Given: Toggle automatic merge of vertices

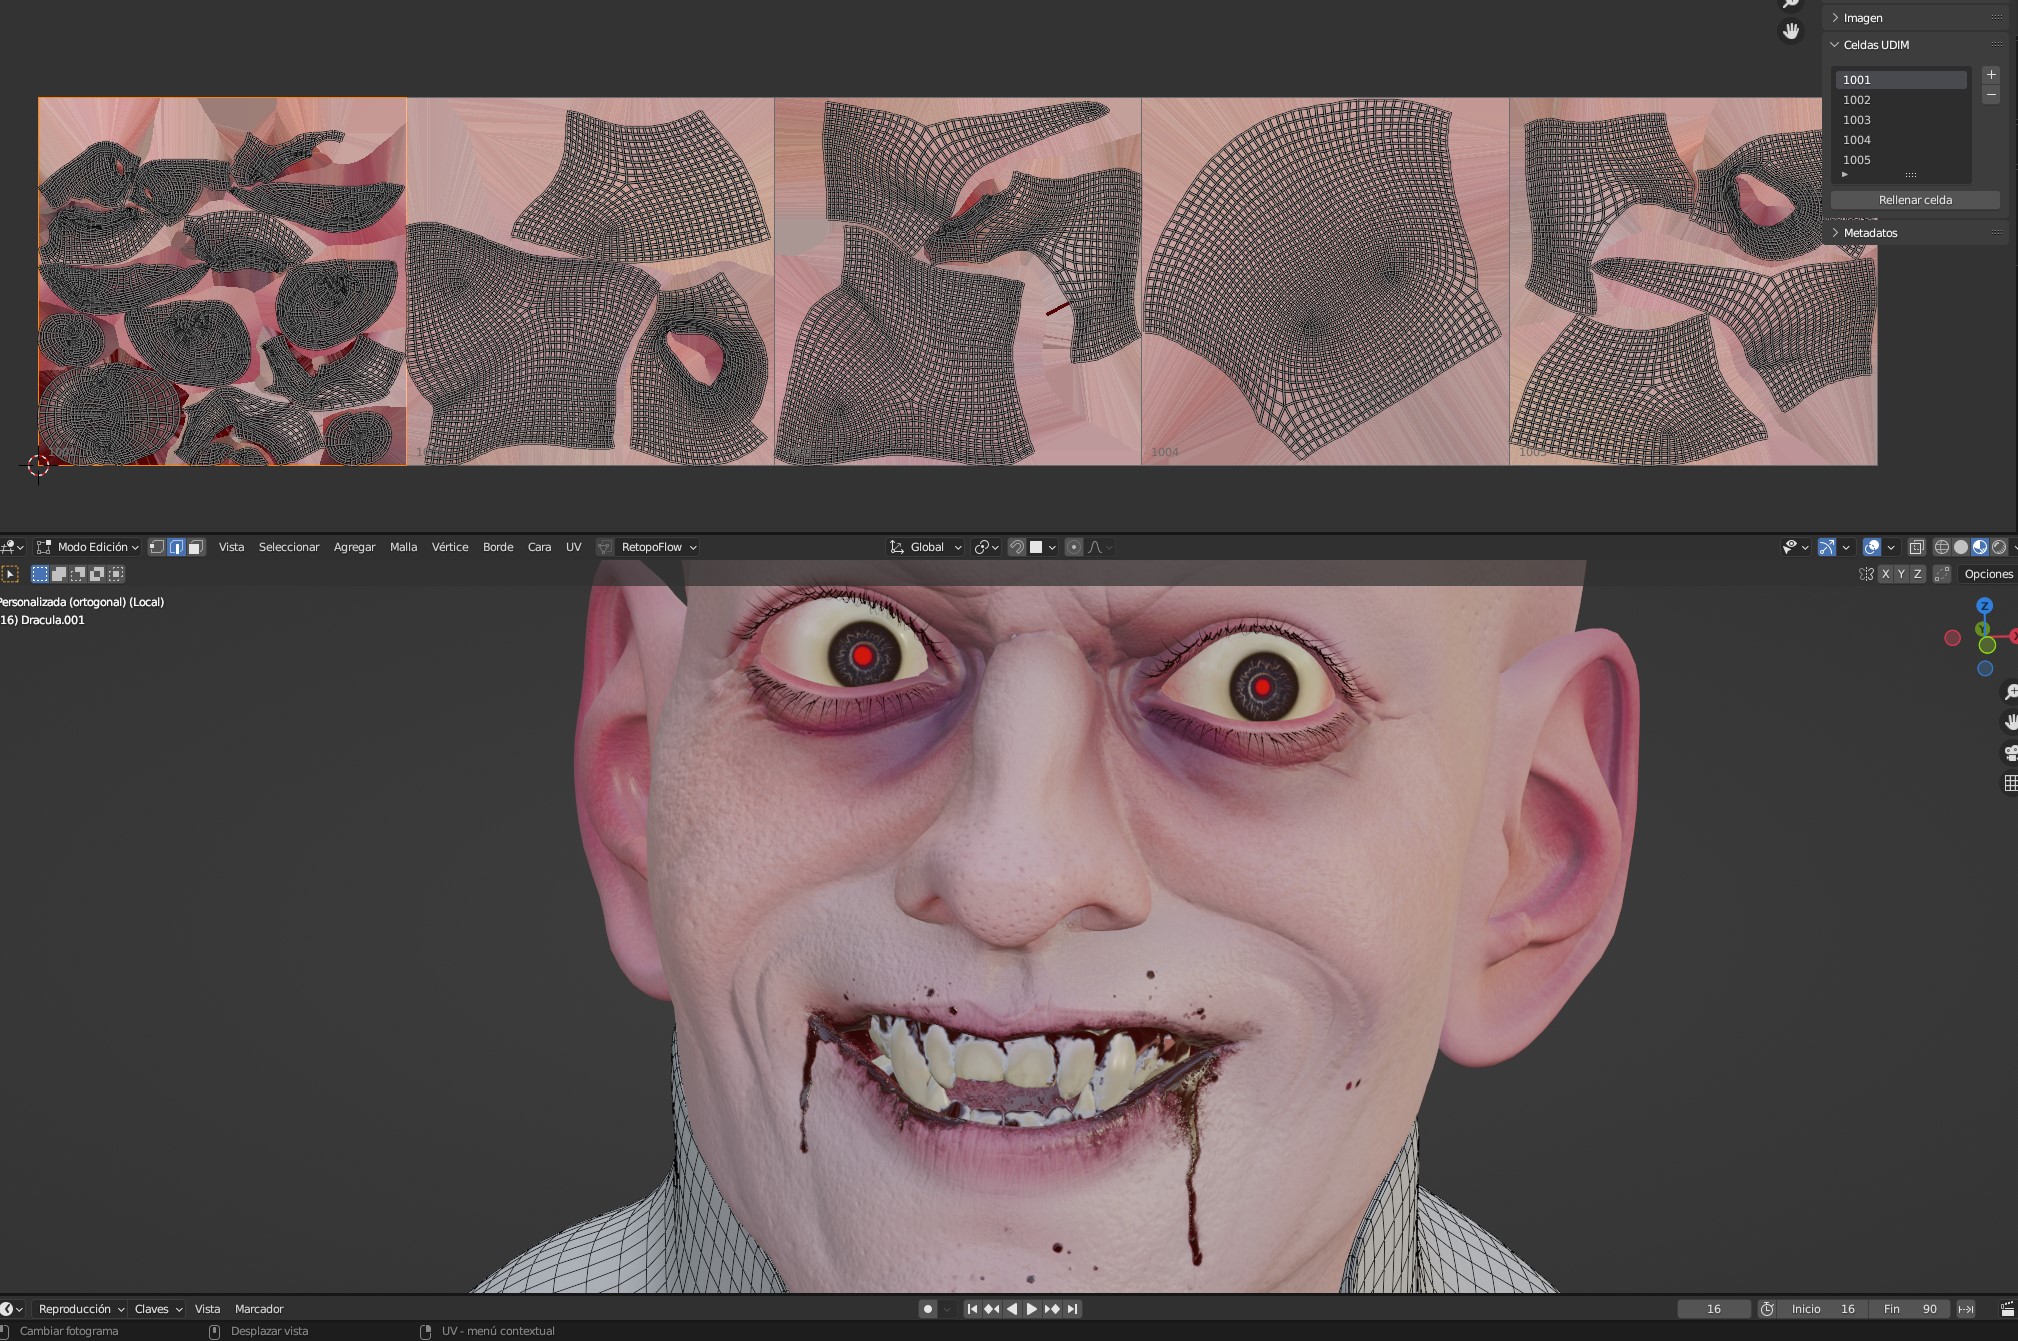Looking at the screenshot, I should point(1942,574).
